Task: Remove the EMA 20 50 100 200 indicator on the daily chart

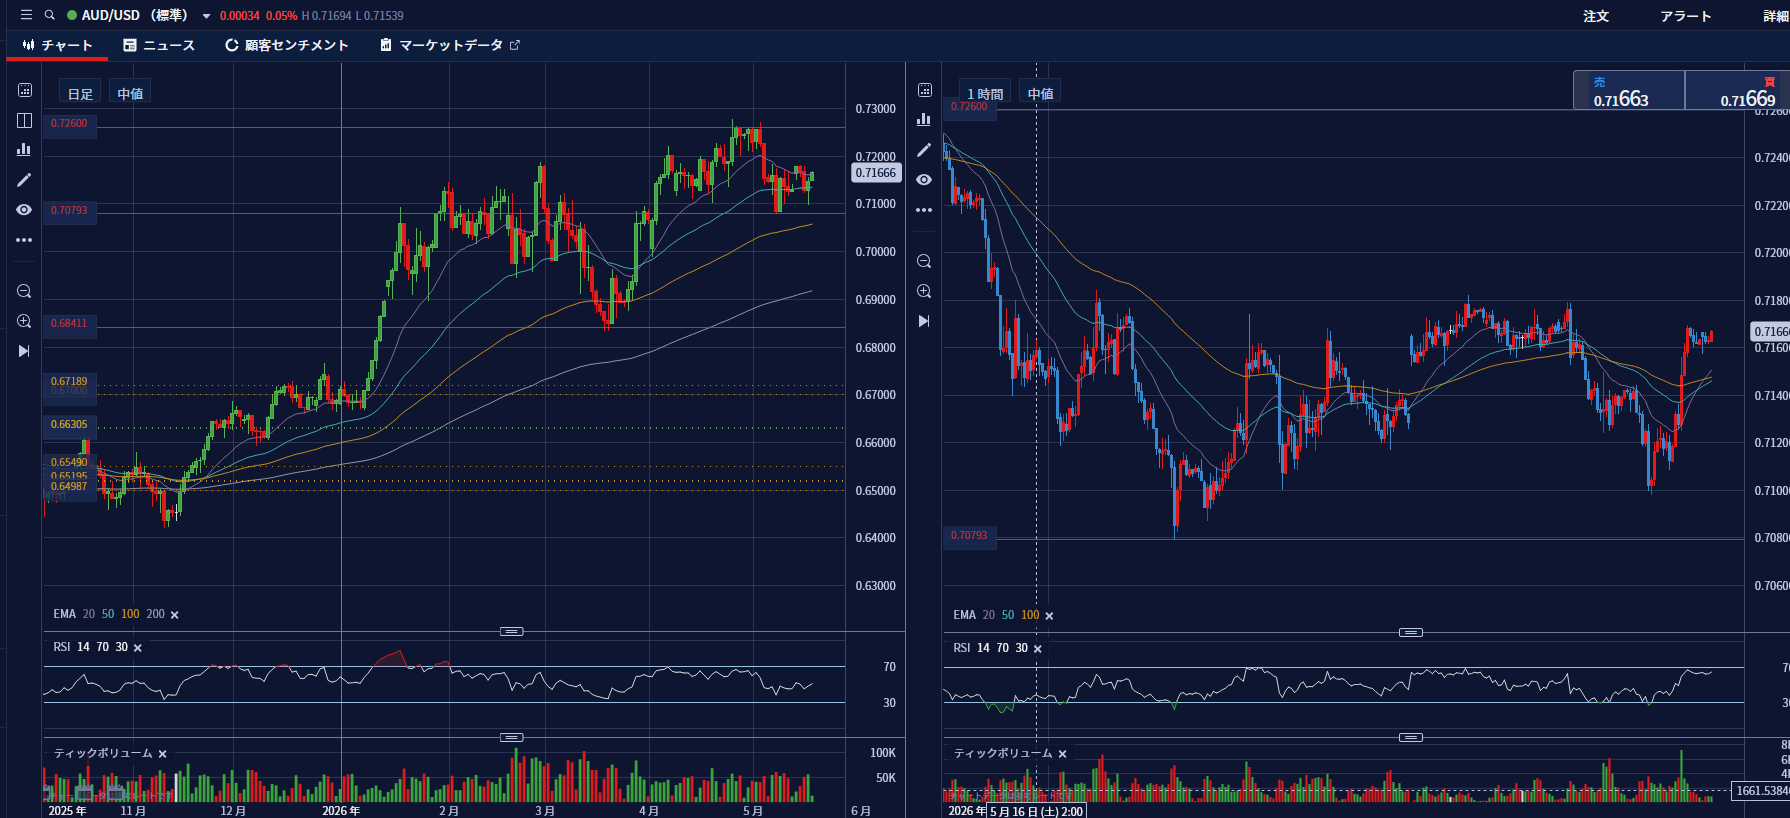Action: 175,615
